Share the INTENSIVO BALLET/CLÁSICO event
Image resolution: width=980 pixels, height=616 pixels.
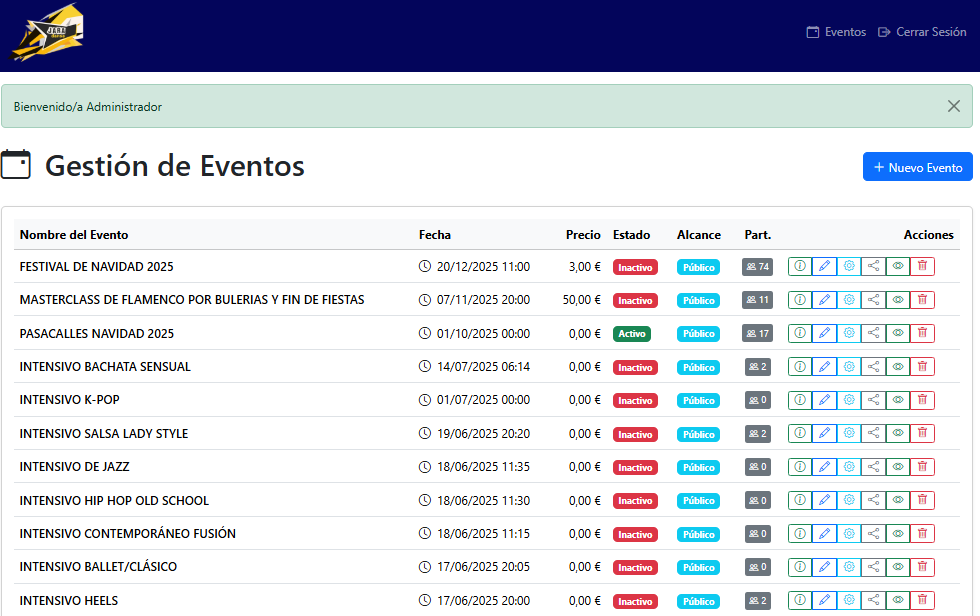click(873, 567)
